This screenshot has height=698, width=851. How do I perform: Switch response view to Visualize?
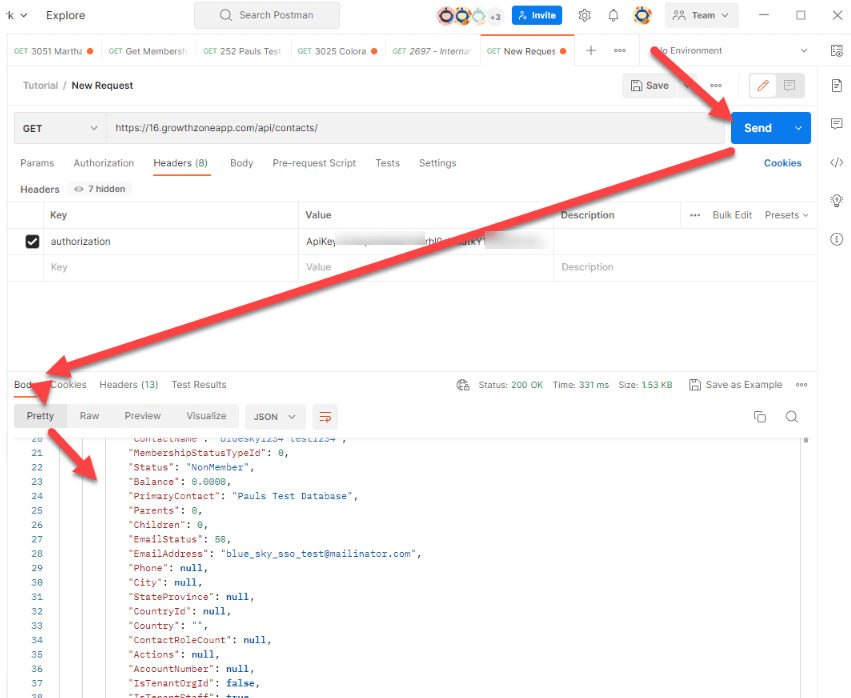206,416
